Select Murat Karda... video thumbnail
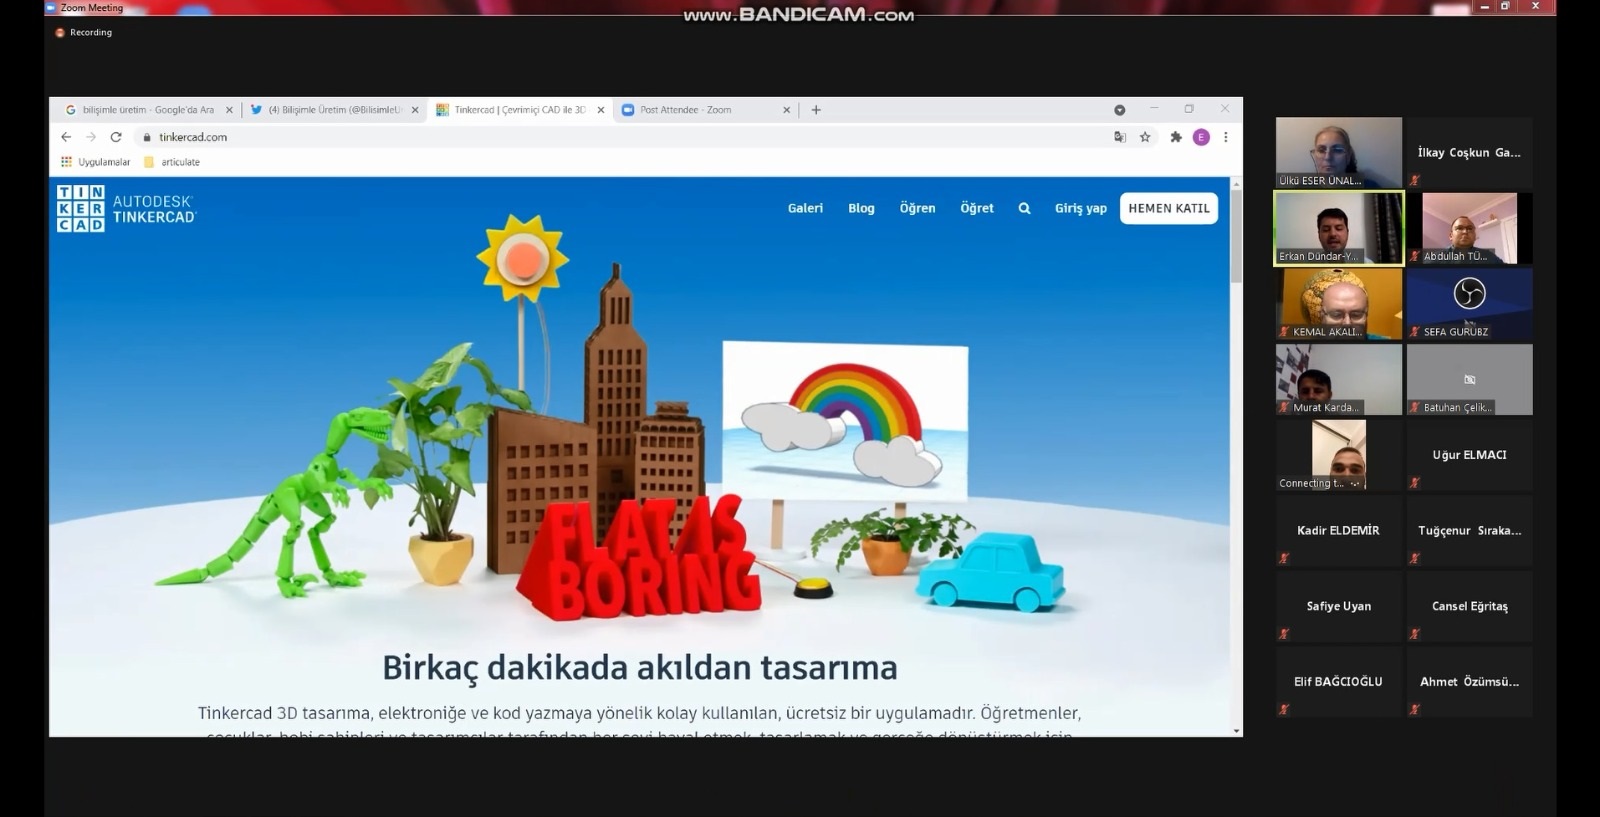 pos(1338,380)
